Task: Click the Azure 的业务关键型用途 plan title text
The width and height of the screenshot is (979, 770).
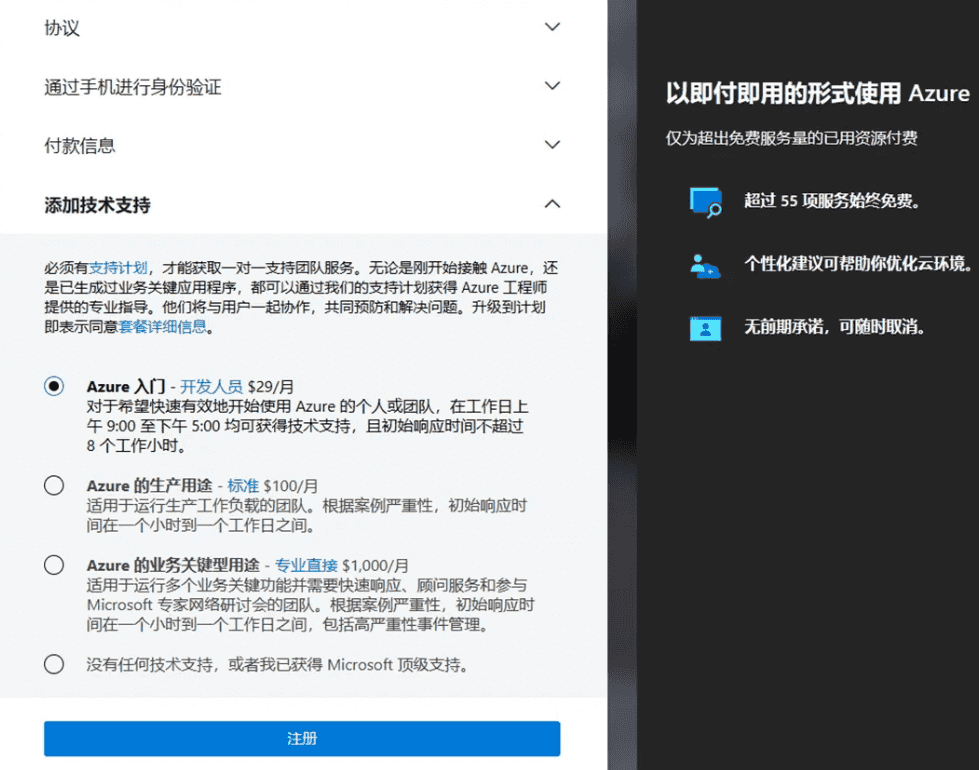Action: coord(174,565)
